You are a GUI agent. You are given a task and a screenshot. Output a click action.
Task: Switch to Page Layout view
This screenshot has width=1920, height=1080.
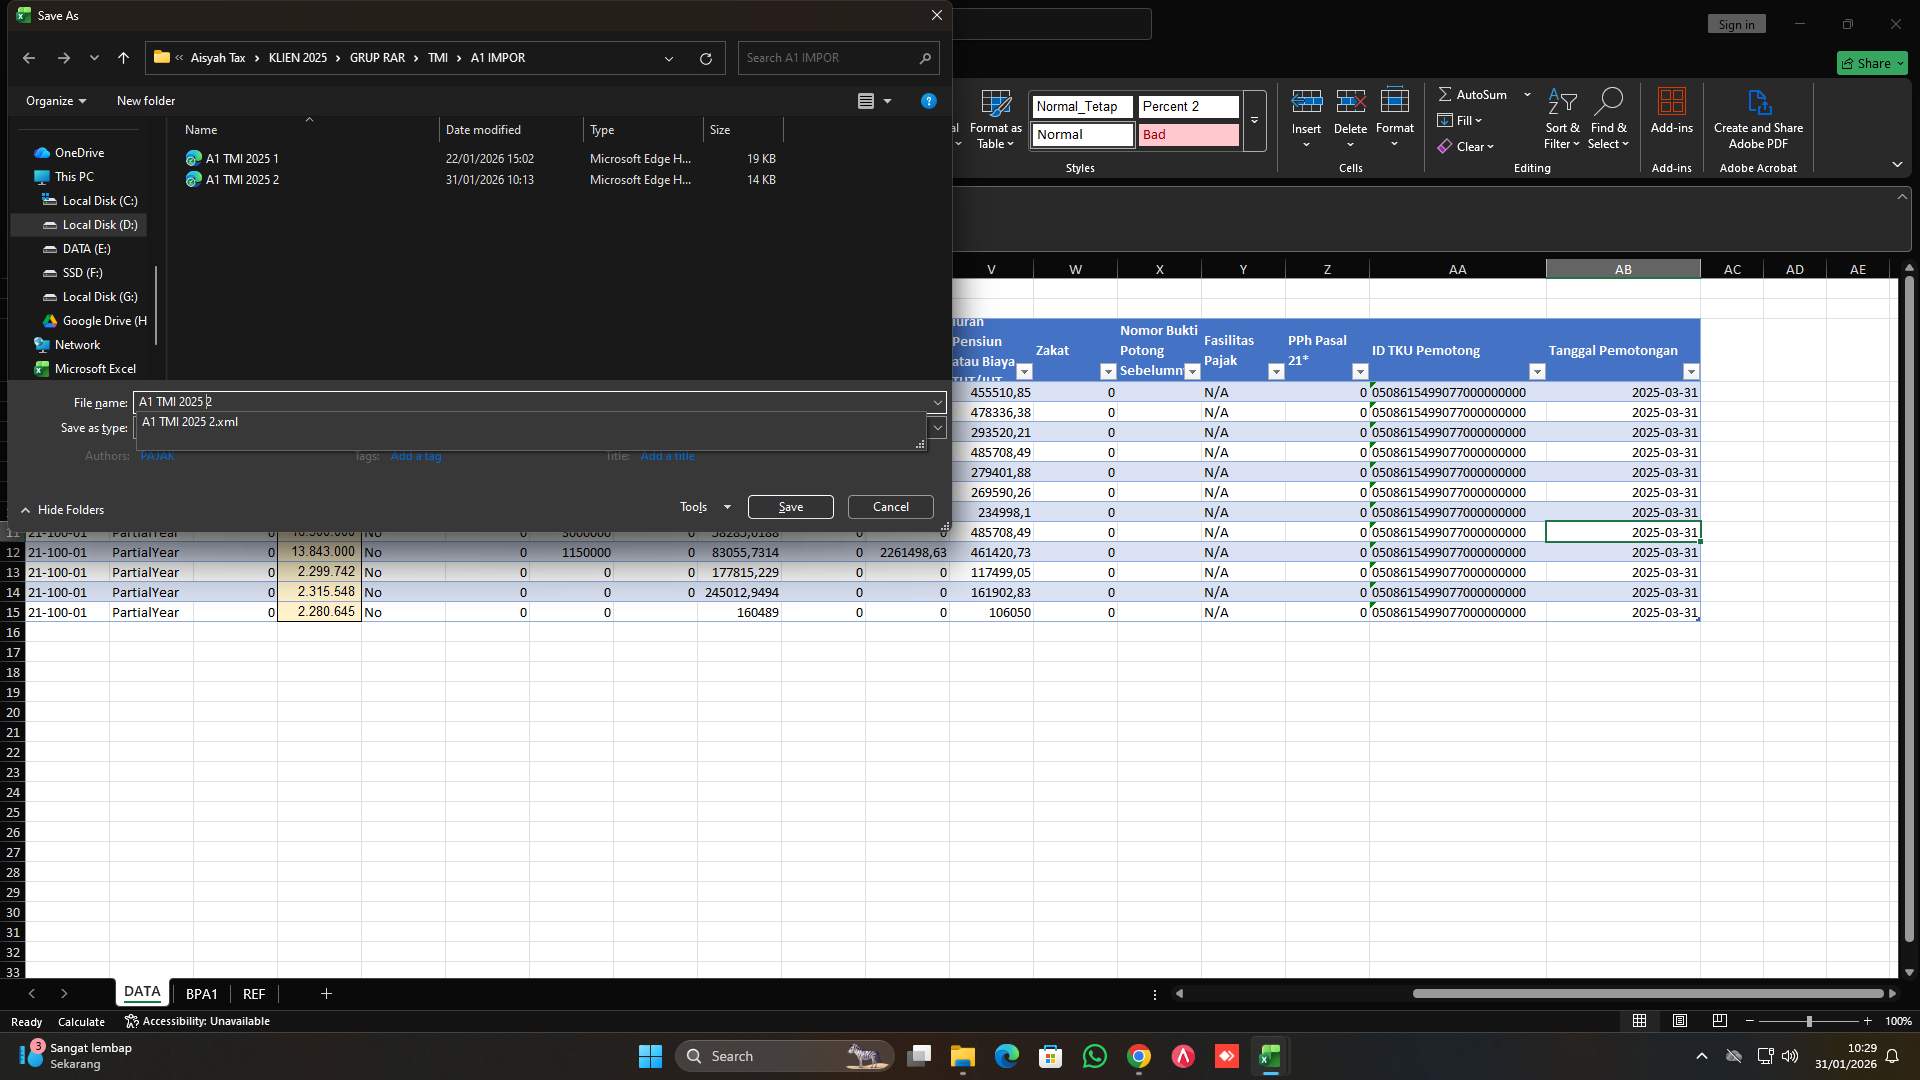coord(1679,1021)
